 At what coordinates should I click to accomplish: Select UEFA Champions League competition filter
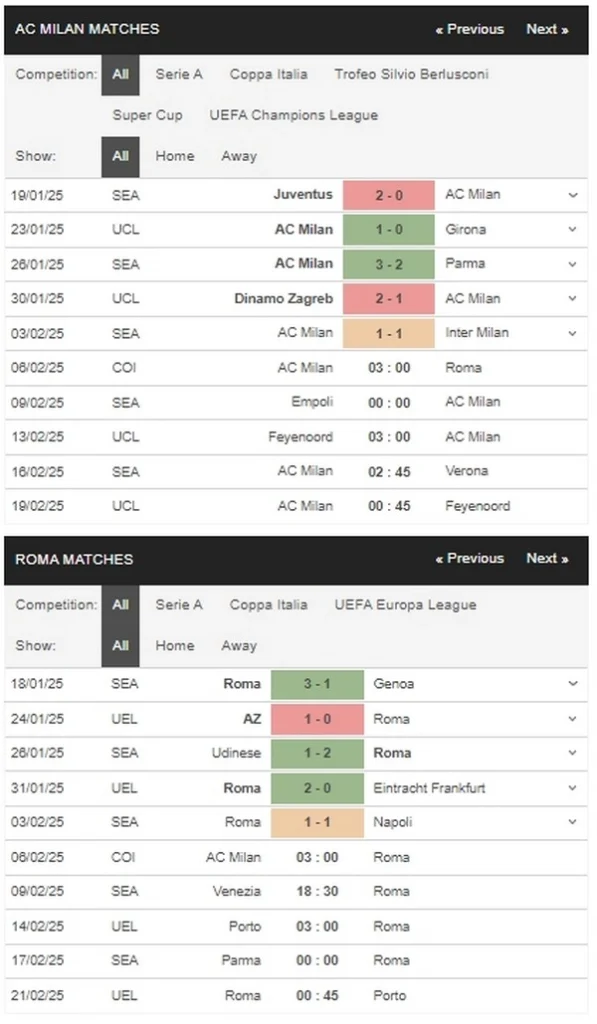[x=294, y=115]
